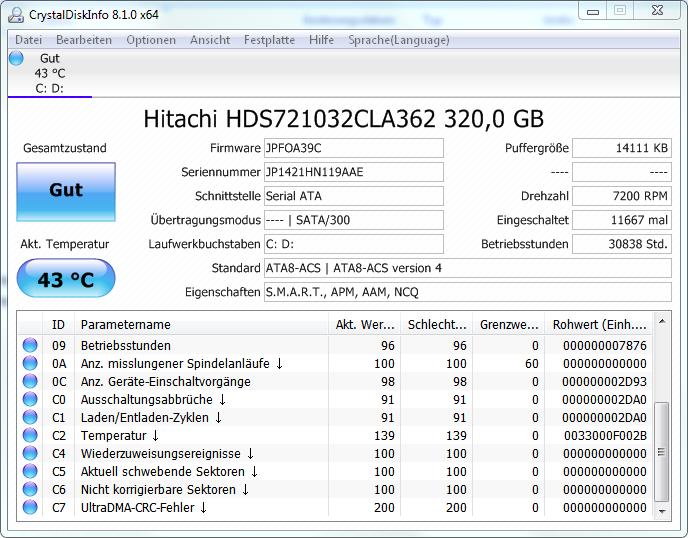Click the Schnittstelle field Serial ATA
688x538 pixels.
[354, 196]
